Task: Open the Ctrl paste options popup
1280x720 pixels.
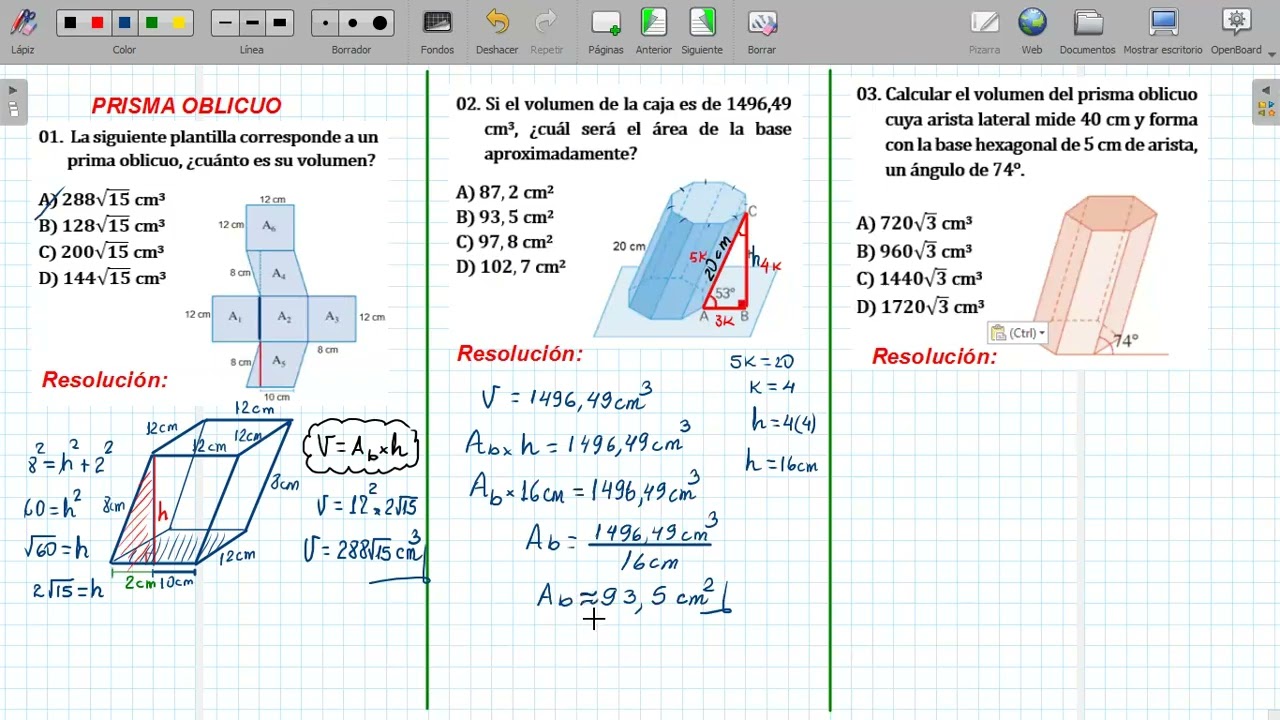Action: [x=1017, y=333]
